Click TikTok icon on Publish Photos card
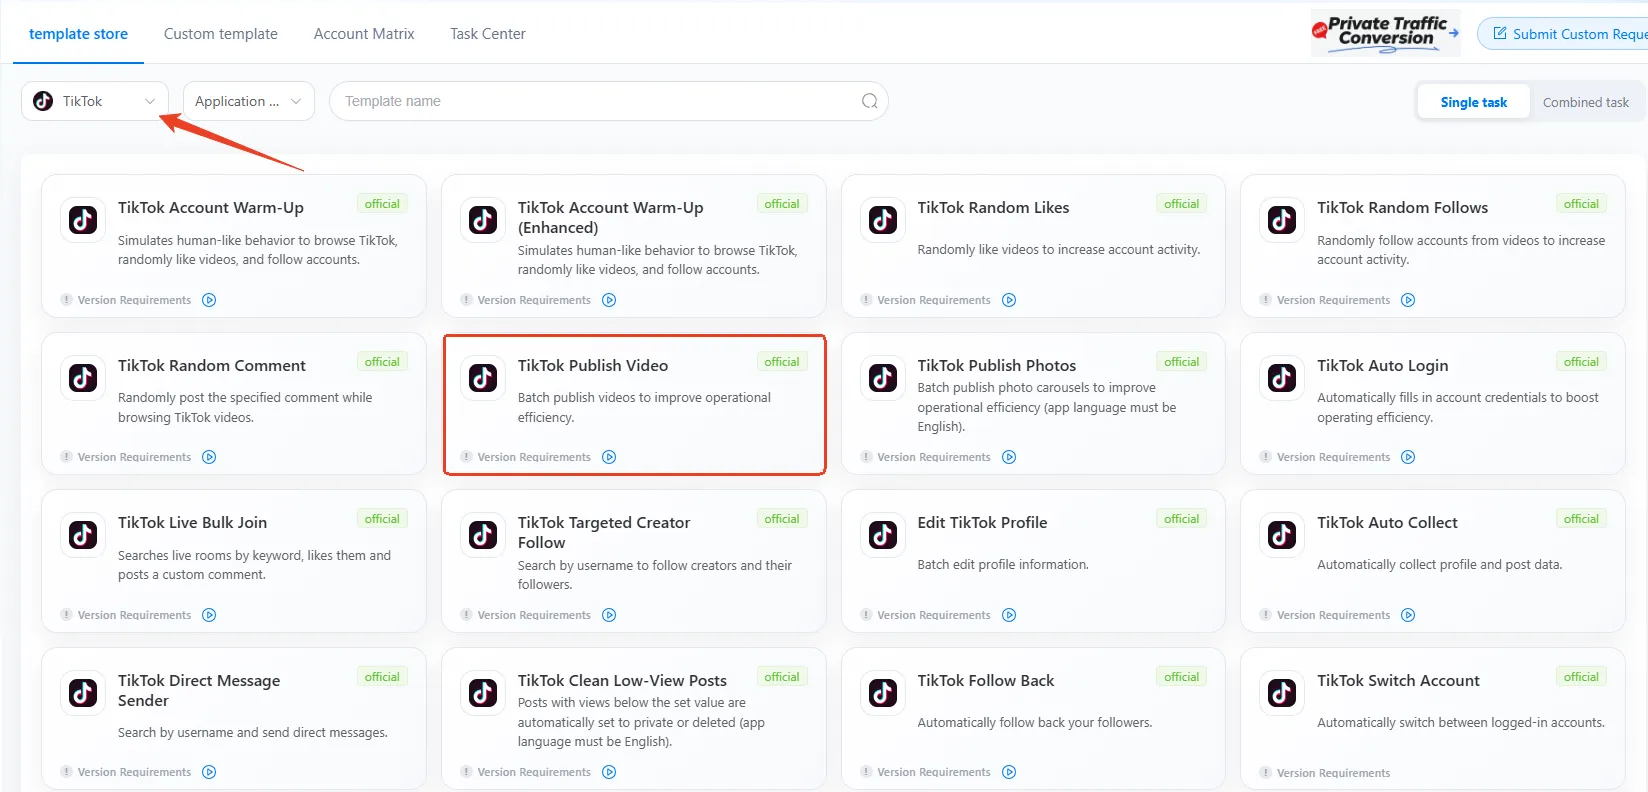Screen dimensions: 1648x792 [x=883, y=378]
